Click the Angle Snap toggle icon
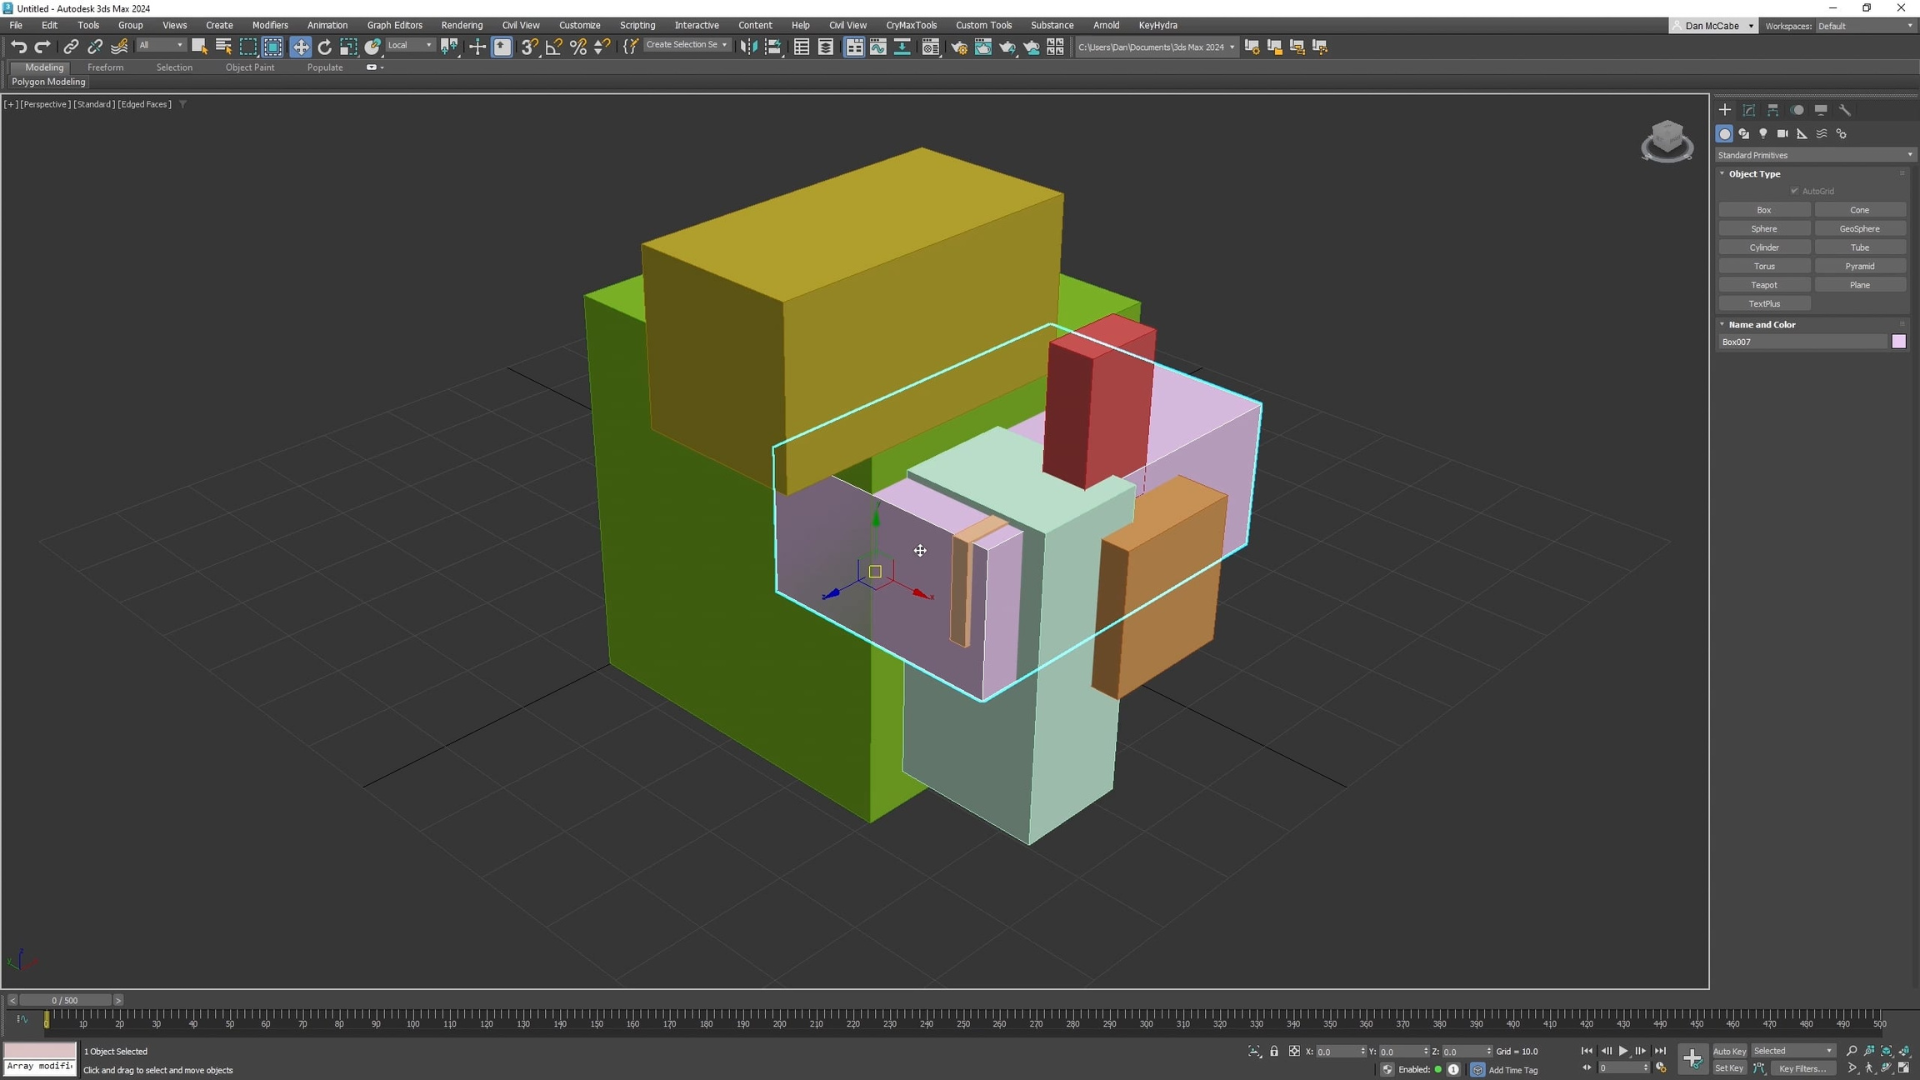Viewport: 1920px width, 1080px height. tap(553, 47)
